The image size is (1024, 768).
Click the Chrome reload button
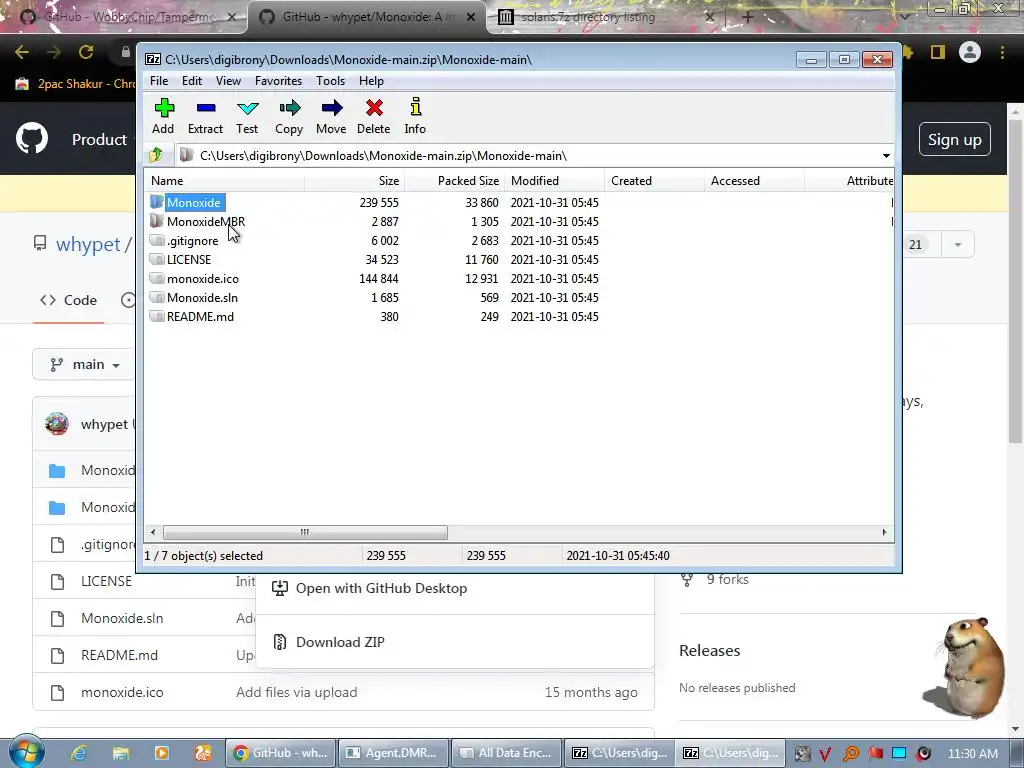86,52
